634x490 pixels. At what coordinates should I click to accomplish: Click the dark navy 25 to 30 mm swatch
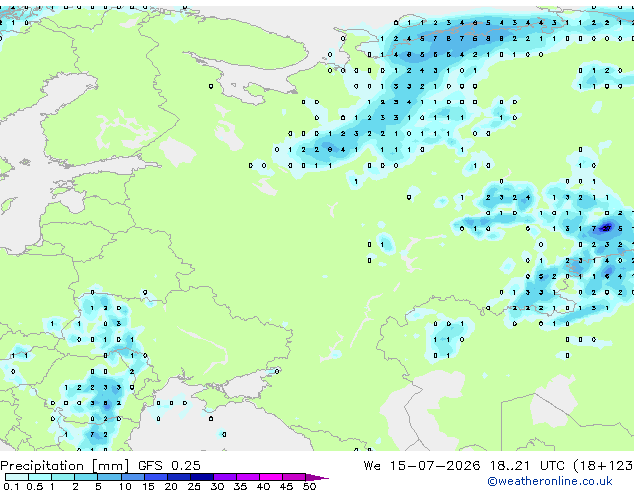coord(201,477)
